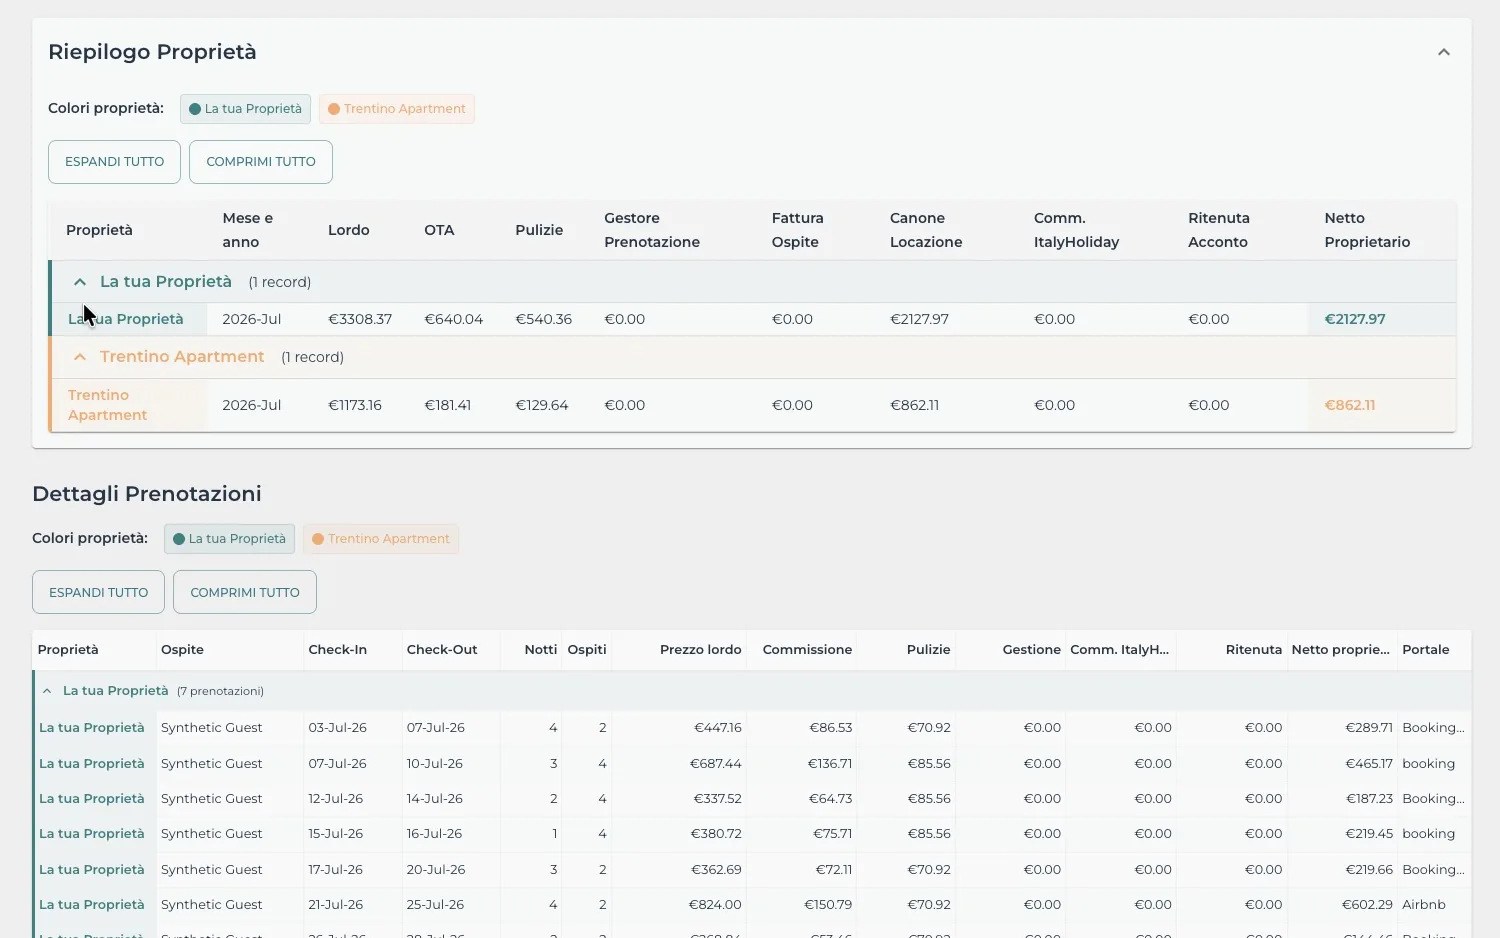Screen dimensions: 1500x938
Task: Click Netto proprietario value €2127.97
Action: [1355, 320]
